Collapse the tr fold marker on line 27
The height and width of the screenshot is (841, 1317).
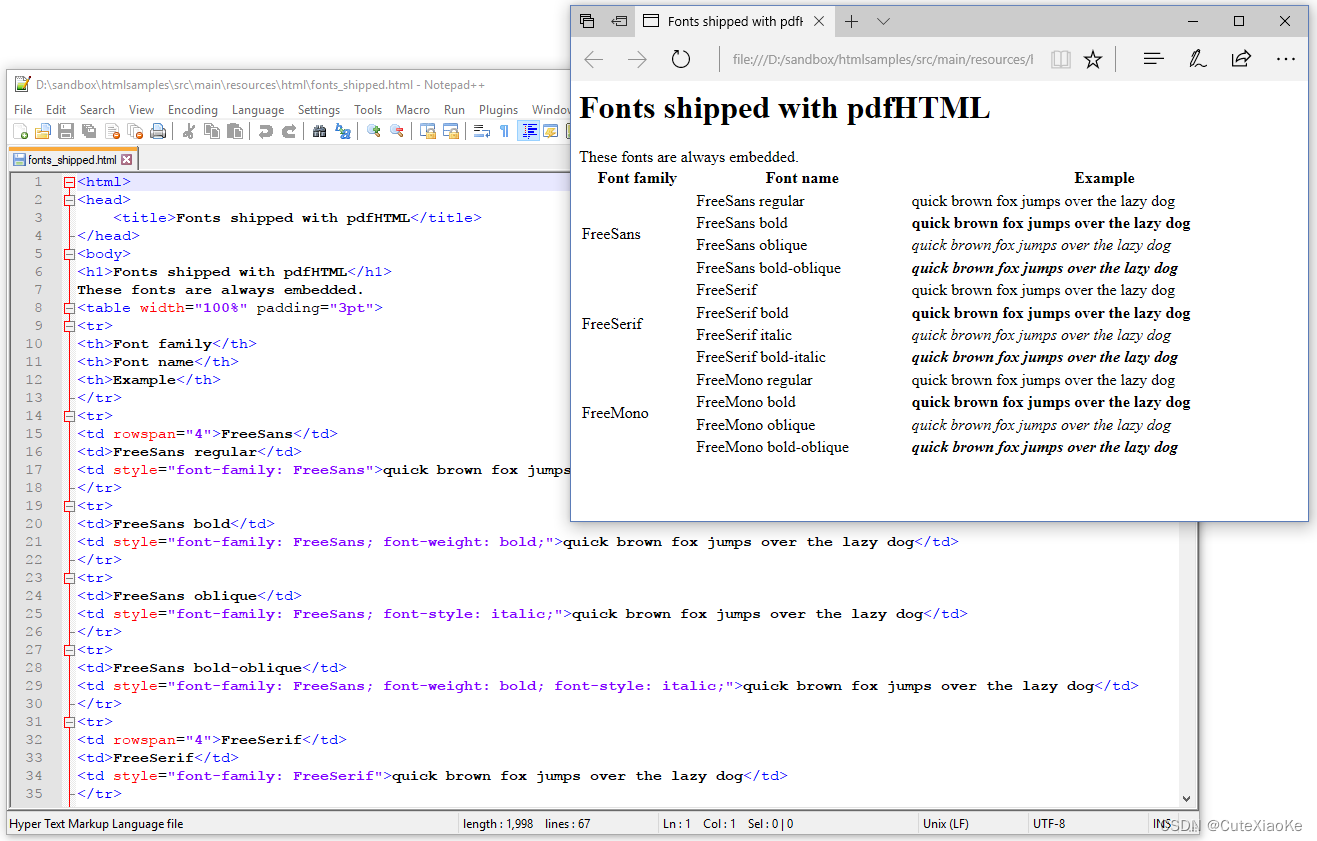coord(68,650)
